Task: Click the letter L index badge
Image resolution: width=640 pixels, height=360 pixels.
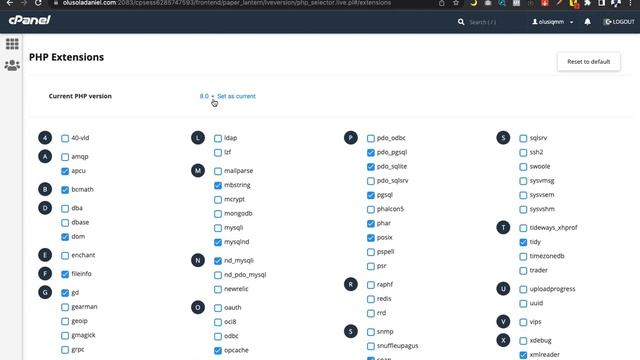Action: pyautogui.click(x=198, y=138)
